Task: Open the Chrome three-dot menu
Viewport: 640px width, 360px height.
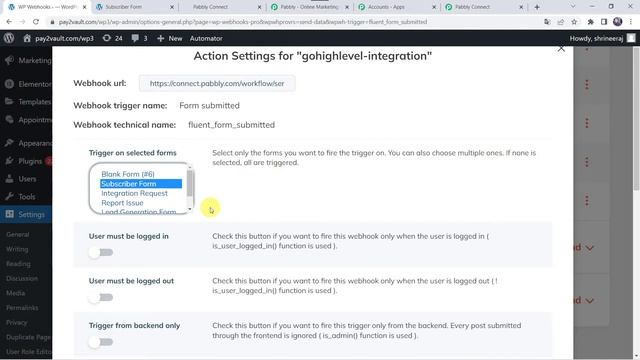Action: 631,22
